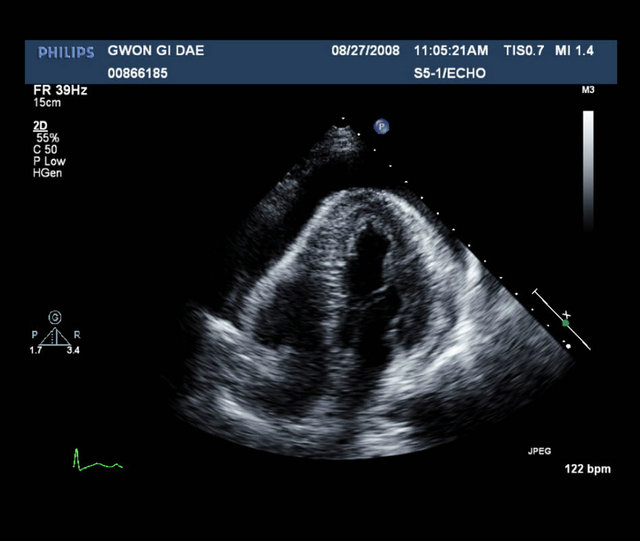This screenshot has width=640, height=541.
Task: Click the 122 bpm heart rate
Action: [588, 469]
